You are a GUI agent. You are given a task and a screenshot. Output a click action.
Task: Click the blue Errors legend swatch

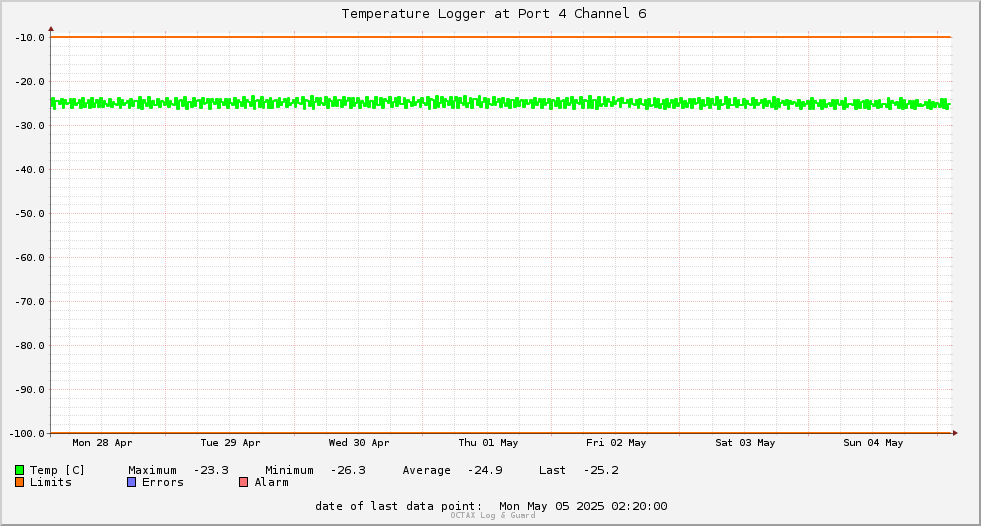pyautogui.click(x=131, y=482)
